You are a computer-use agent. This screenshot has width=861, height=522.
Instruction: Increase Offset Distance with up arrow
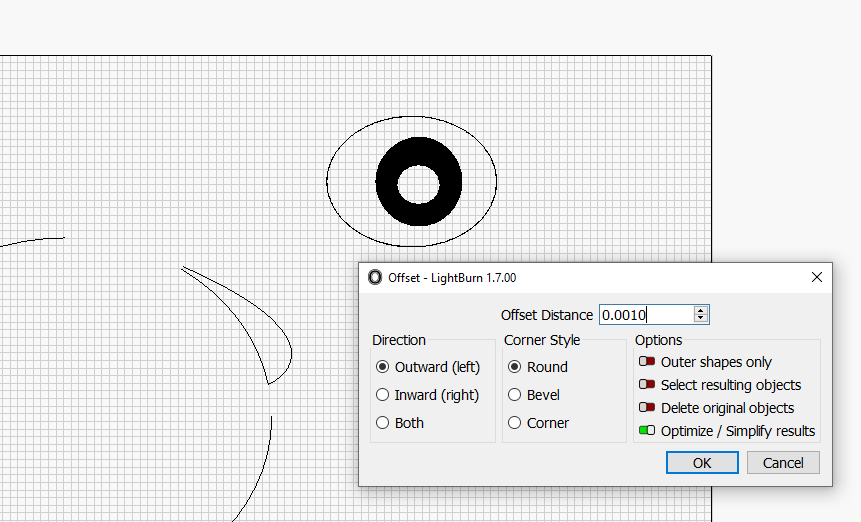(x=701, y=311)
